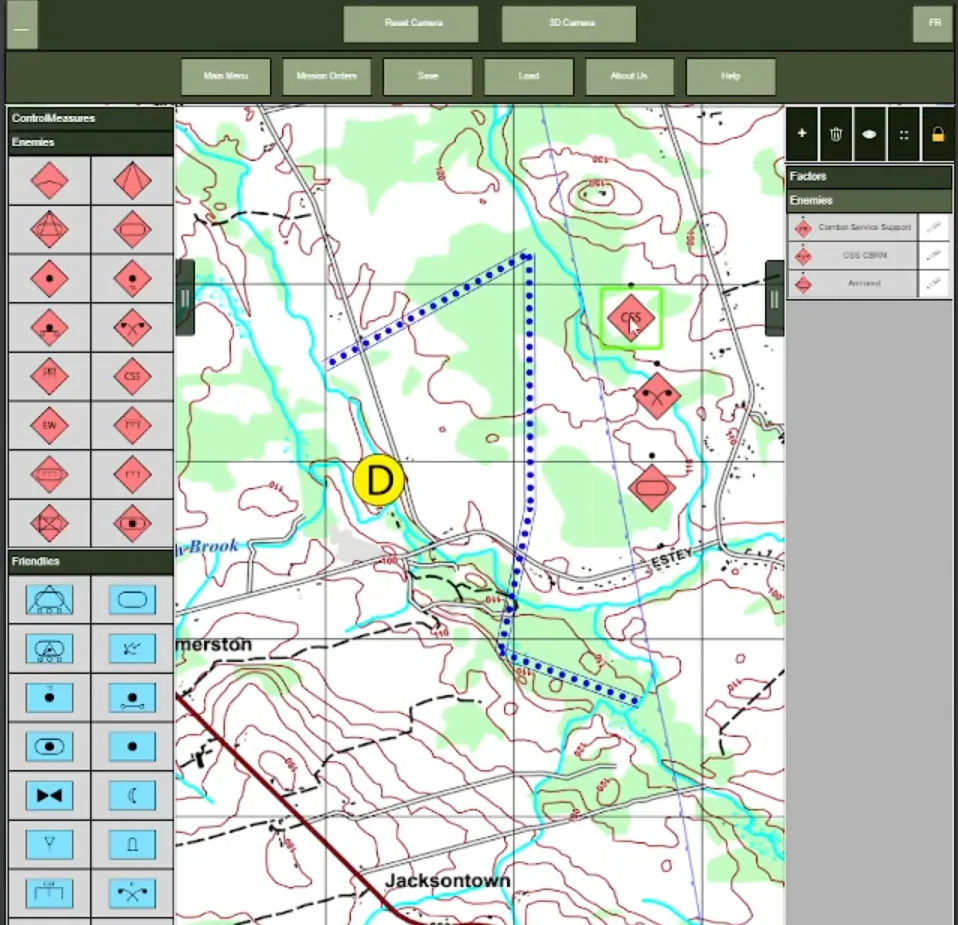Viewport: 958px width, 925px height.
Task: Collapse the left panel with its handle
Action: [185, 298]
